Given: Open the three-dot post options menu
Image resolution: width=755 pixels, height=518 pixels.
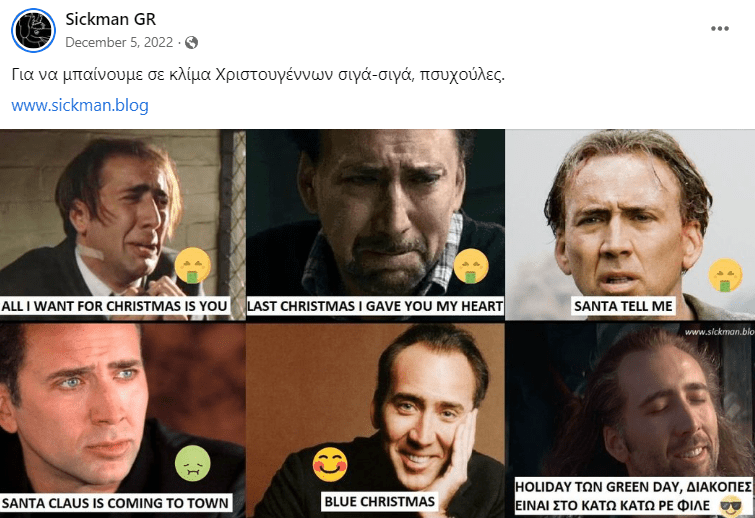Looking at the screenshot, I should [x=720, y=29].
